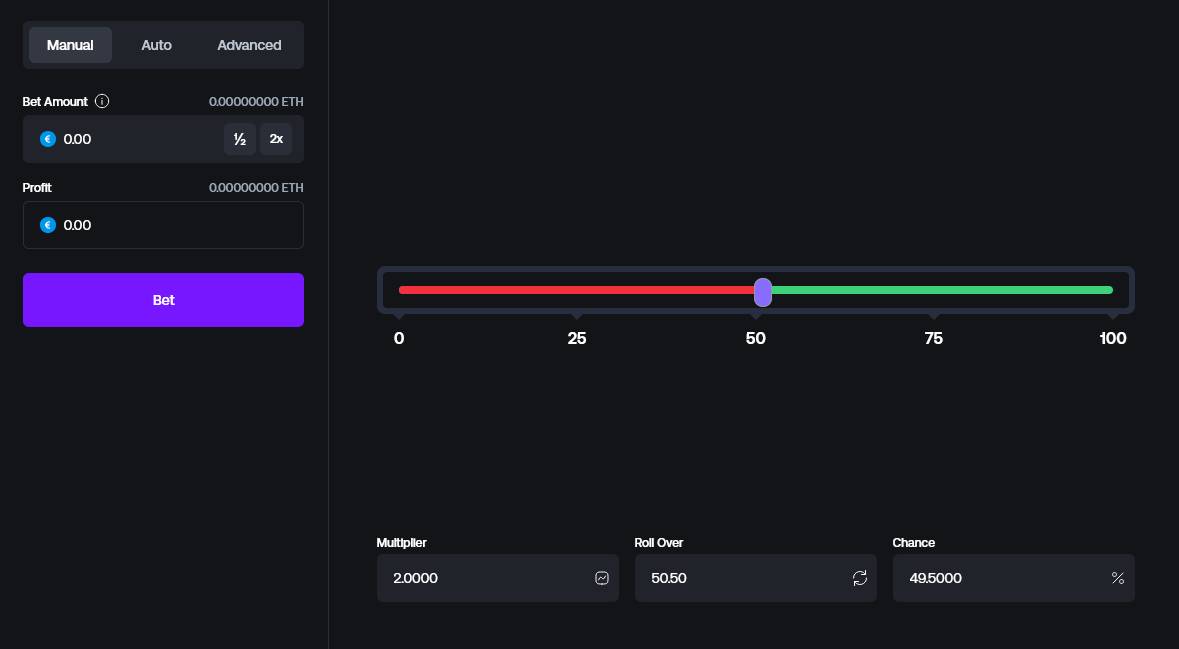The height and width of the screenshot is (649, 1179).
Task: Click the currency icon in Bet Amount field
Action: (x=48, y=139)
